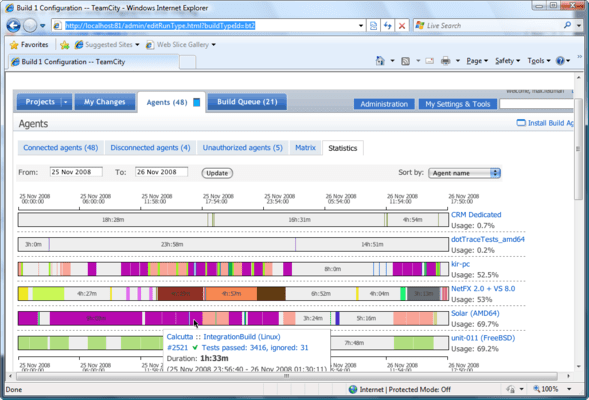Switch to the Matrix tab

[x=305, y=148]
